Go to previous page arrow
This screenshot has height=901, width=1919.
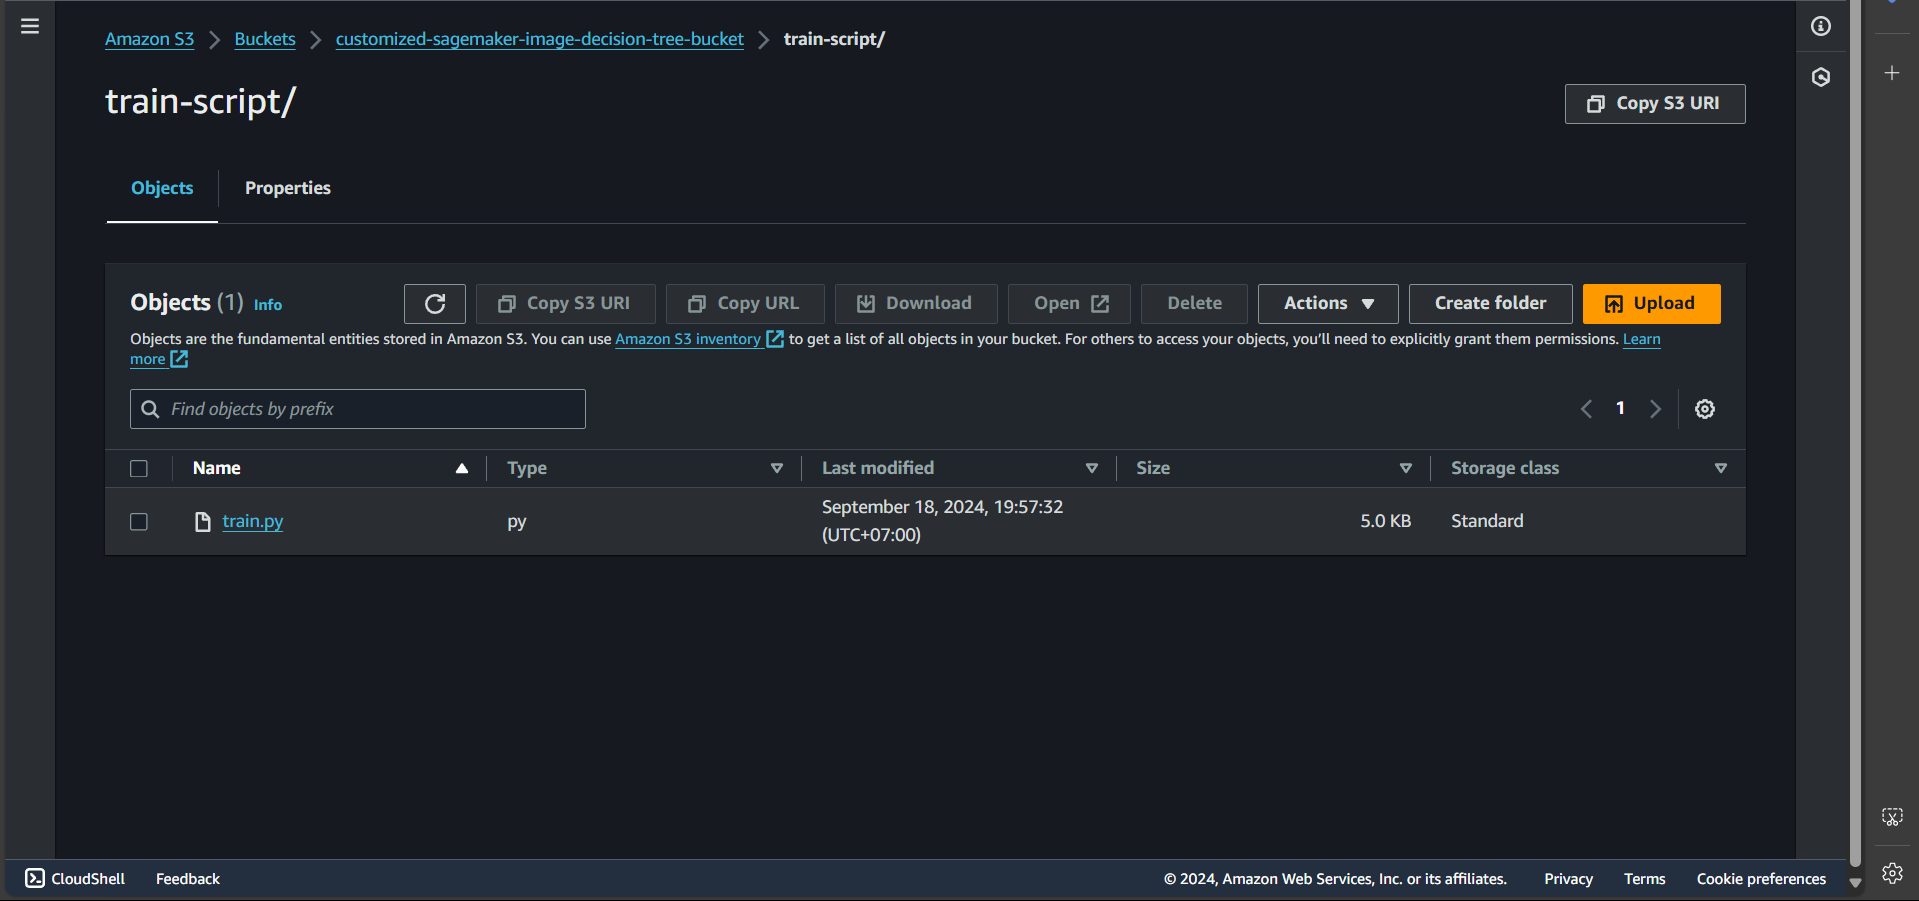(x=1586, y=409)
